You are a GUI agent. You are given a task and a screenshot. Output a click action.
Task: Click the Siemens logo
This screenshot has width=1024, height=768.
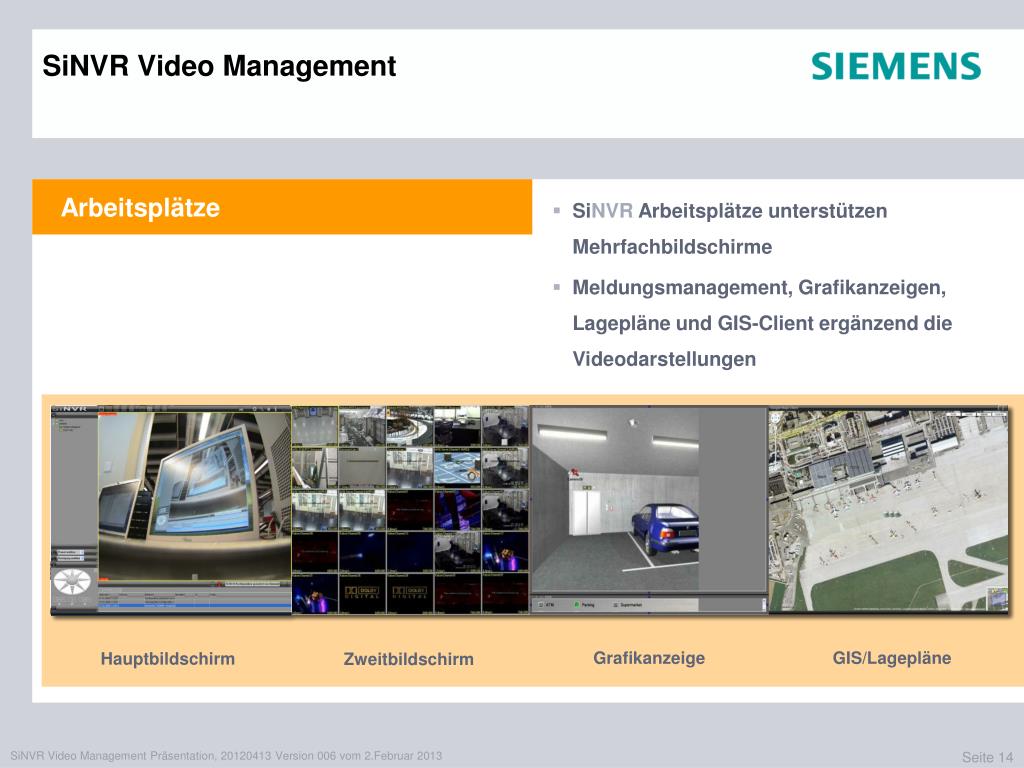point(896,66)
